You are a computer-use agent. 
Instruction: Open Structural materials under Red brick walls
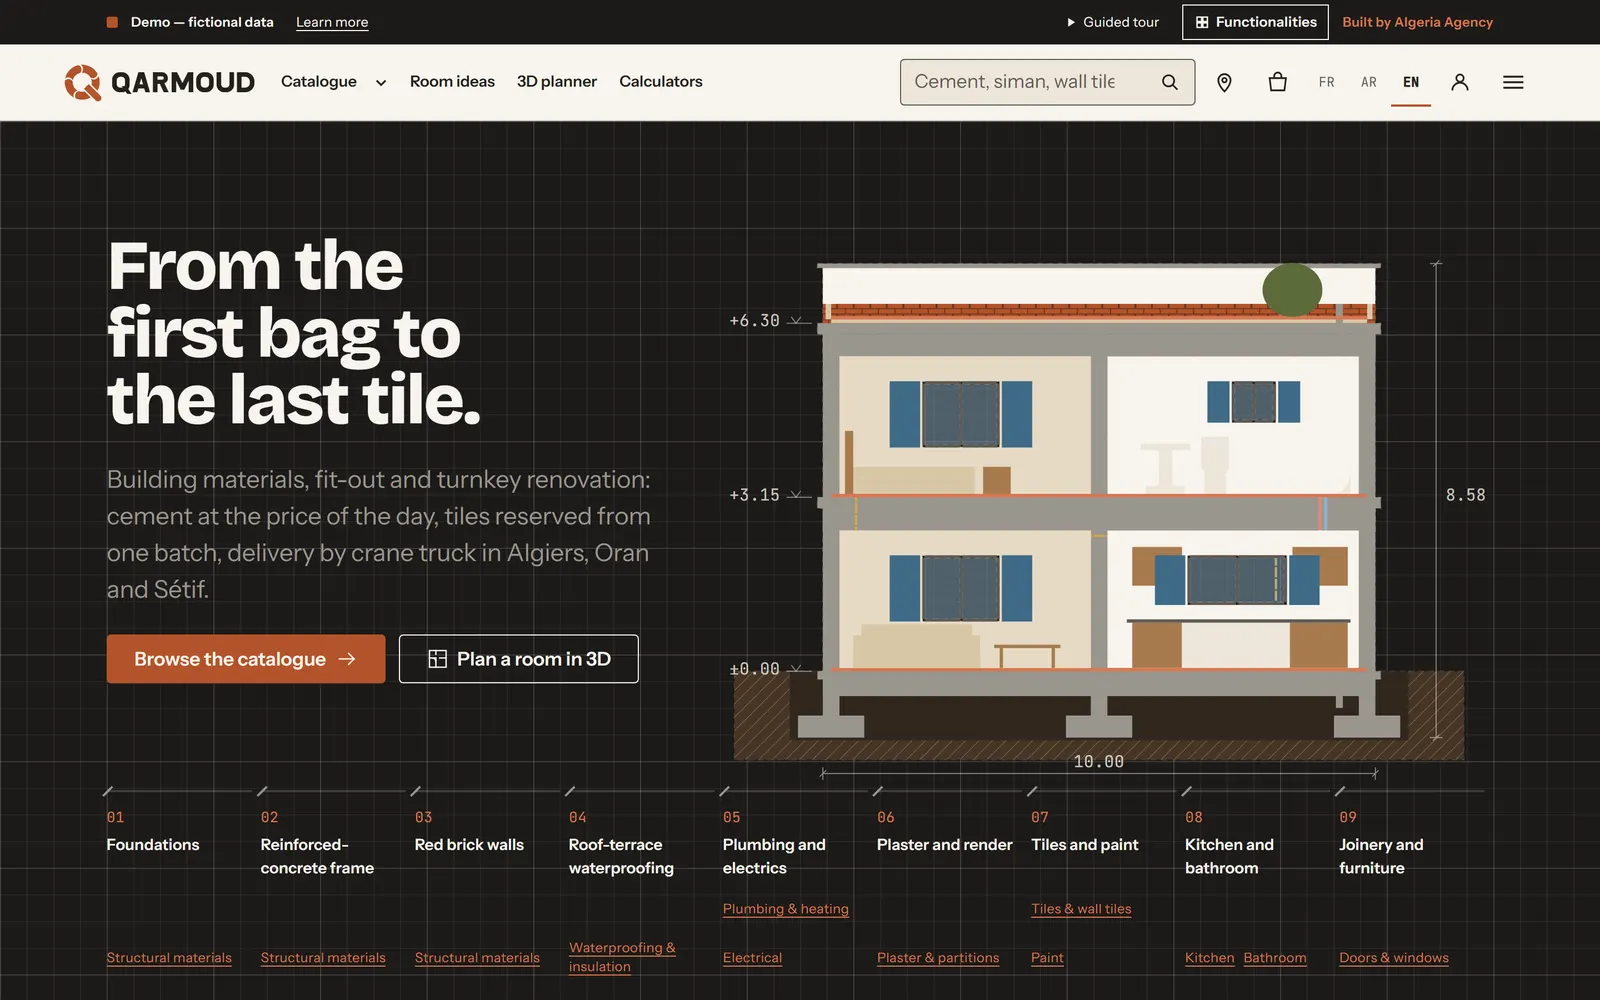pos(477,958)
